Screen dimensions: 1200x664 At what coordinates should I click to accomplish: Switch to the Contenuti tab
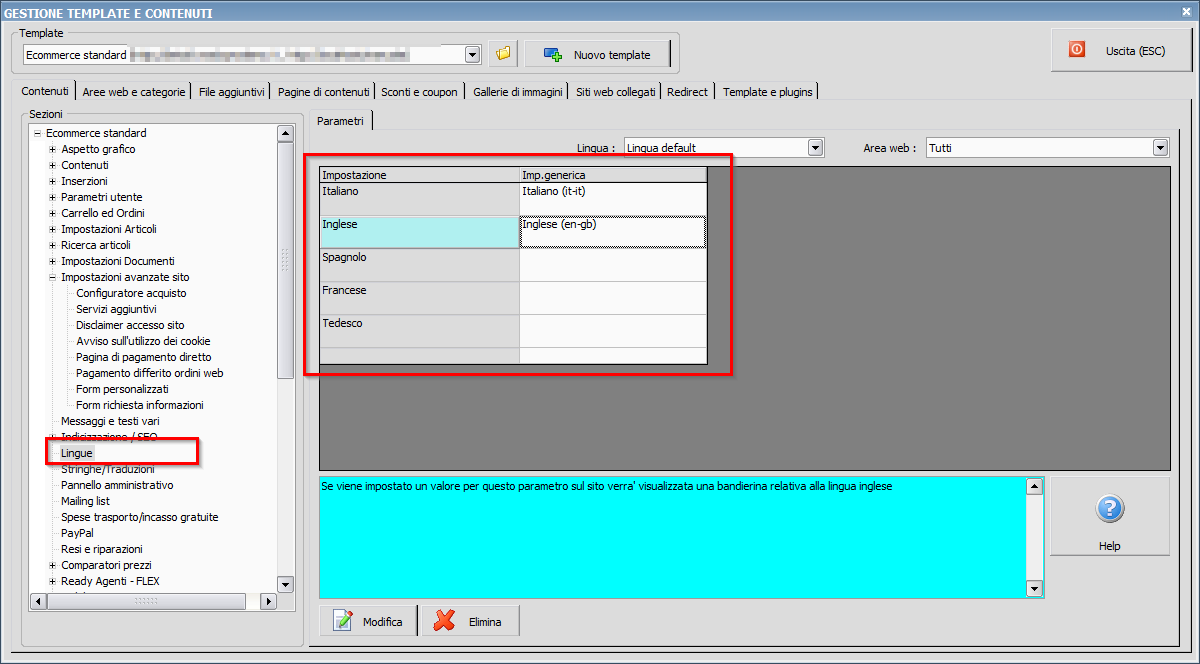pos(45,91)
